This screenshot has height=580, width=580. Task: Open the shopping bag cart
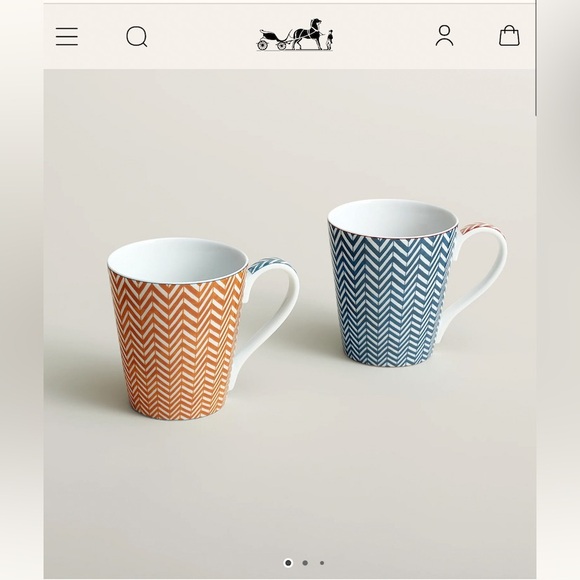pos(509,36)
